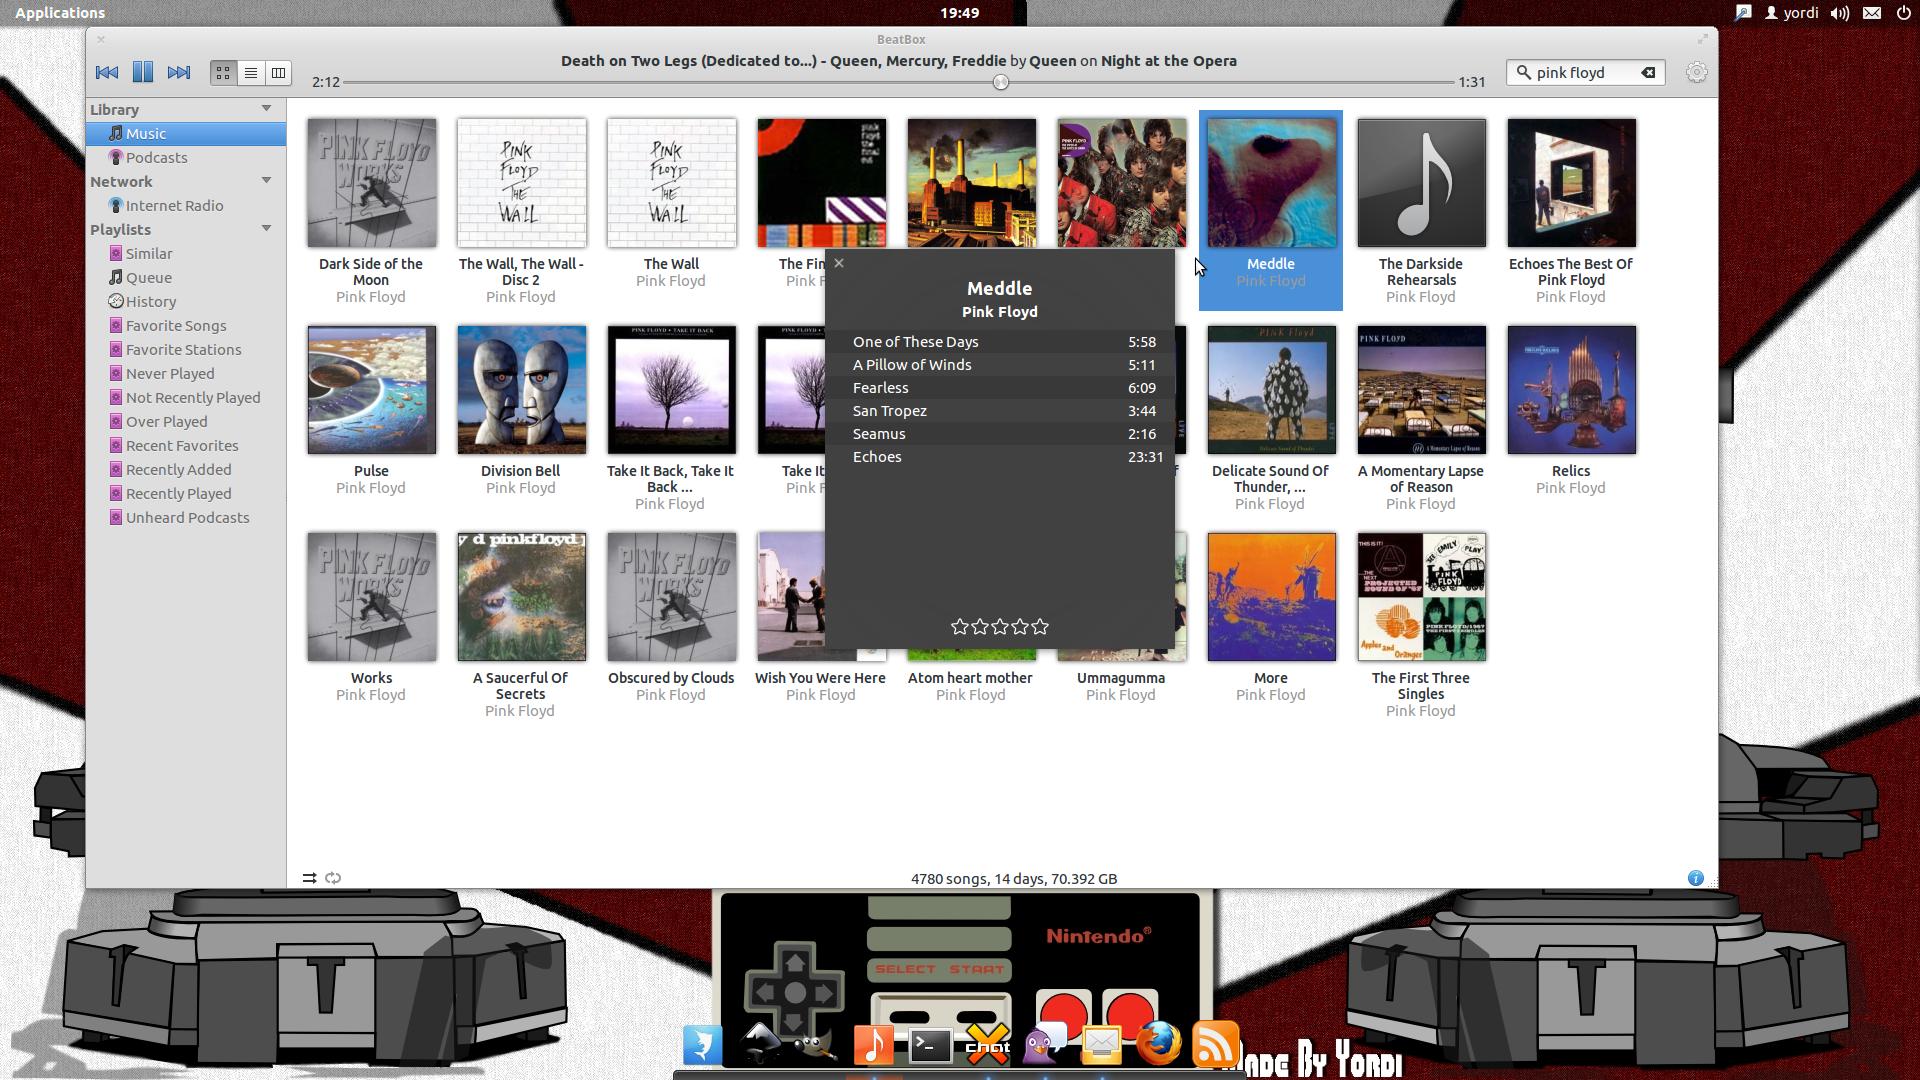Image resolution: width=1920 pixels, height=1080 pixels.
Task: Open the Applications menu in the top panel
Action: pyautogui.click(x=60, y=12)
